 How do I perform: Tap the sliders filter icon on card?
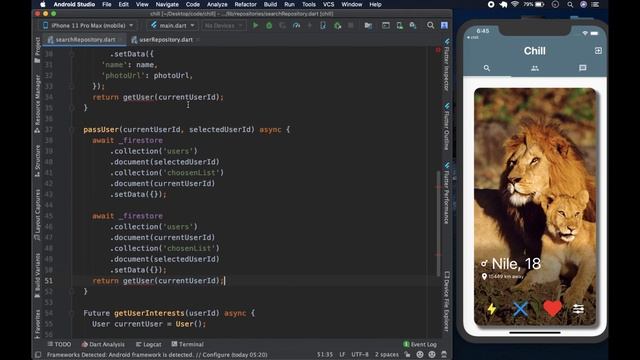click(578, 309)
